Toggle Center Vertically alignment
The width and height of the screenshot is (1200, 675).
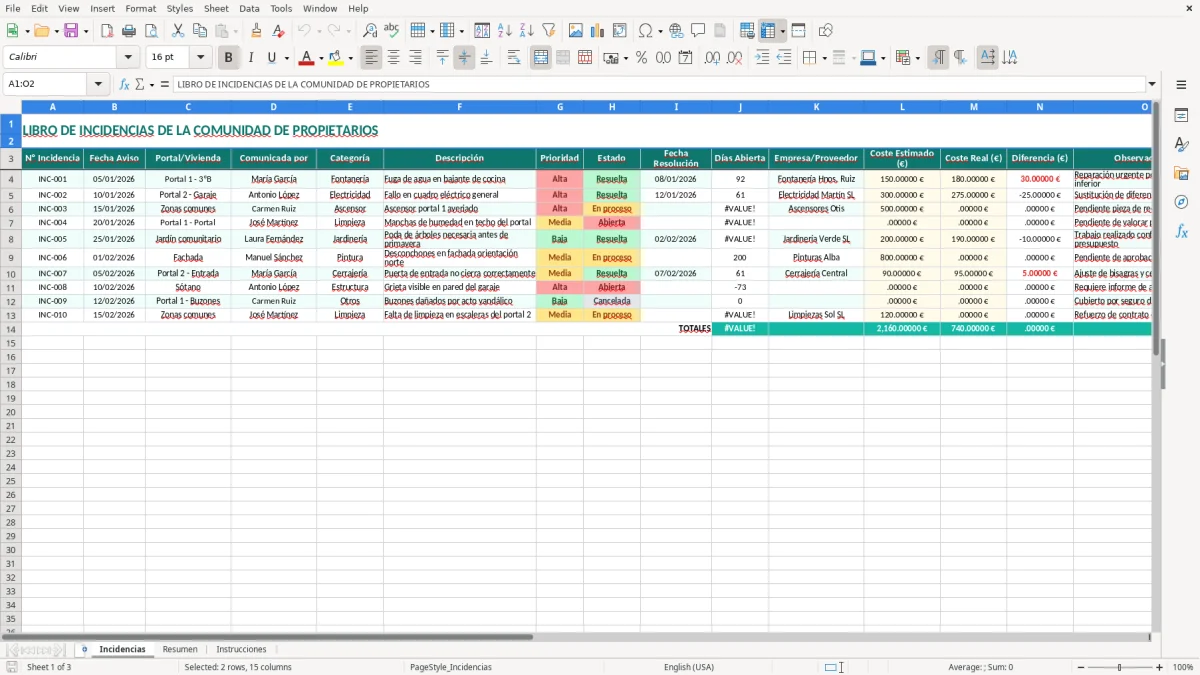tap(464, 58)
